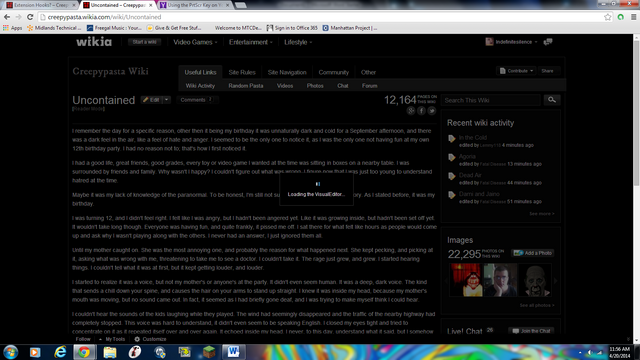Click the Creepypasta Wiki title
640x360 pixels.
point(110,71)
